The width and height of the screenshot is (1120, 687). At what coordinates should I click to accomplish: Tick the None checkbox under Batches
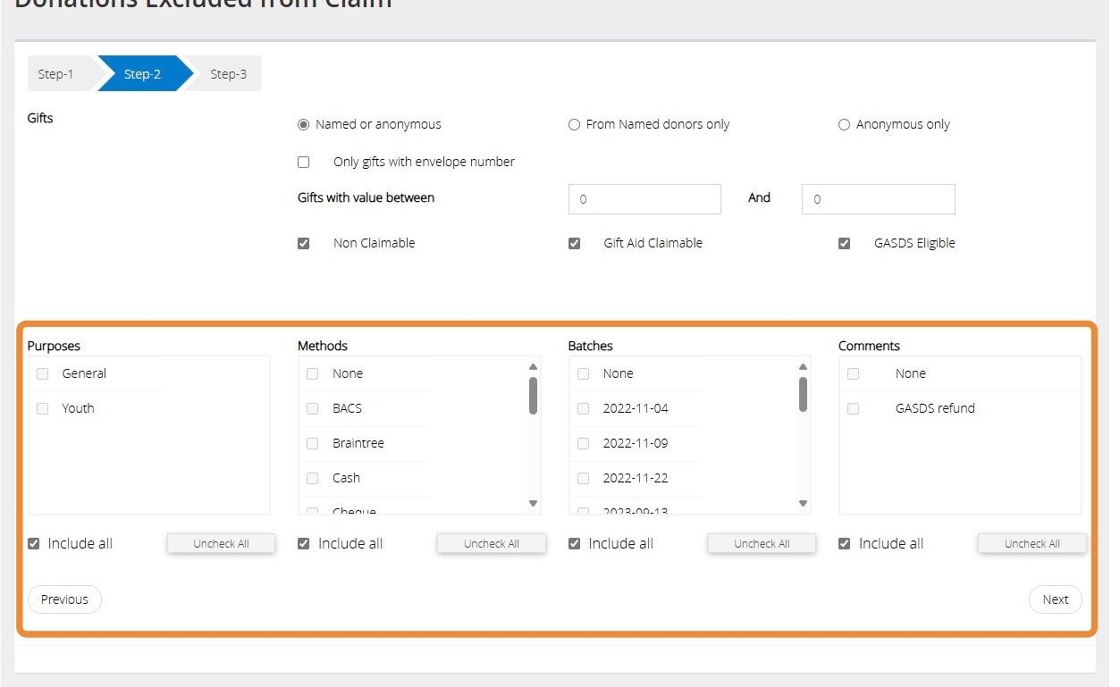pyautogui.click(x=583, y=373)
